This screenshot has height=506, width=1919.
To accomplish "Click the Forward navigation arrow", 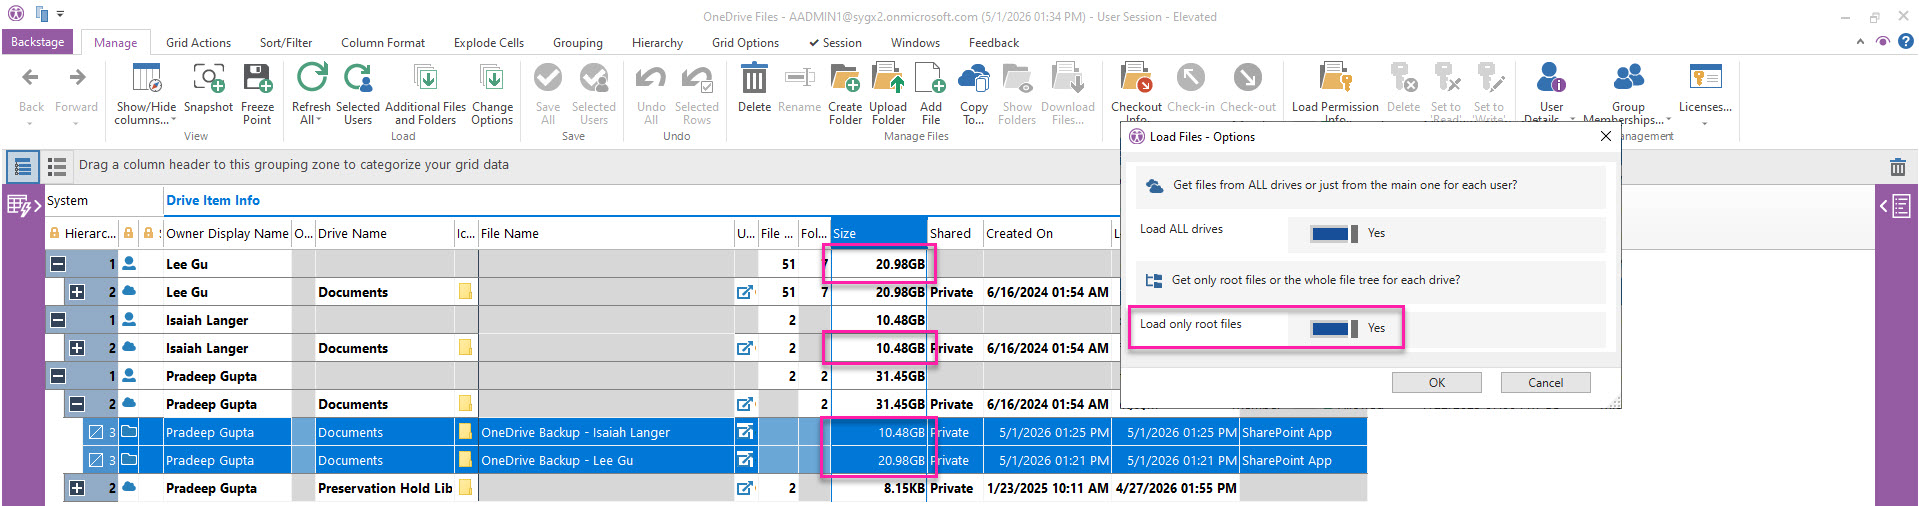I will point(77,78).
